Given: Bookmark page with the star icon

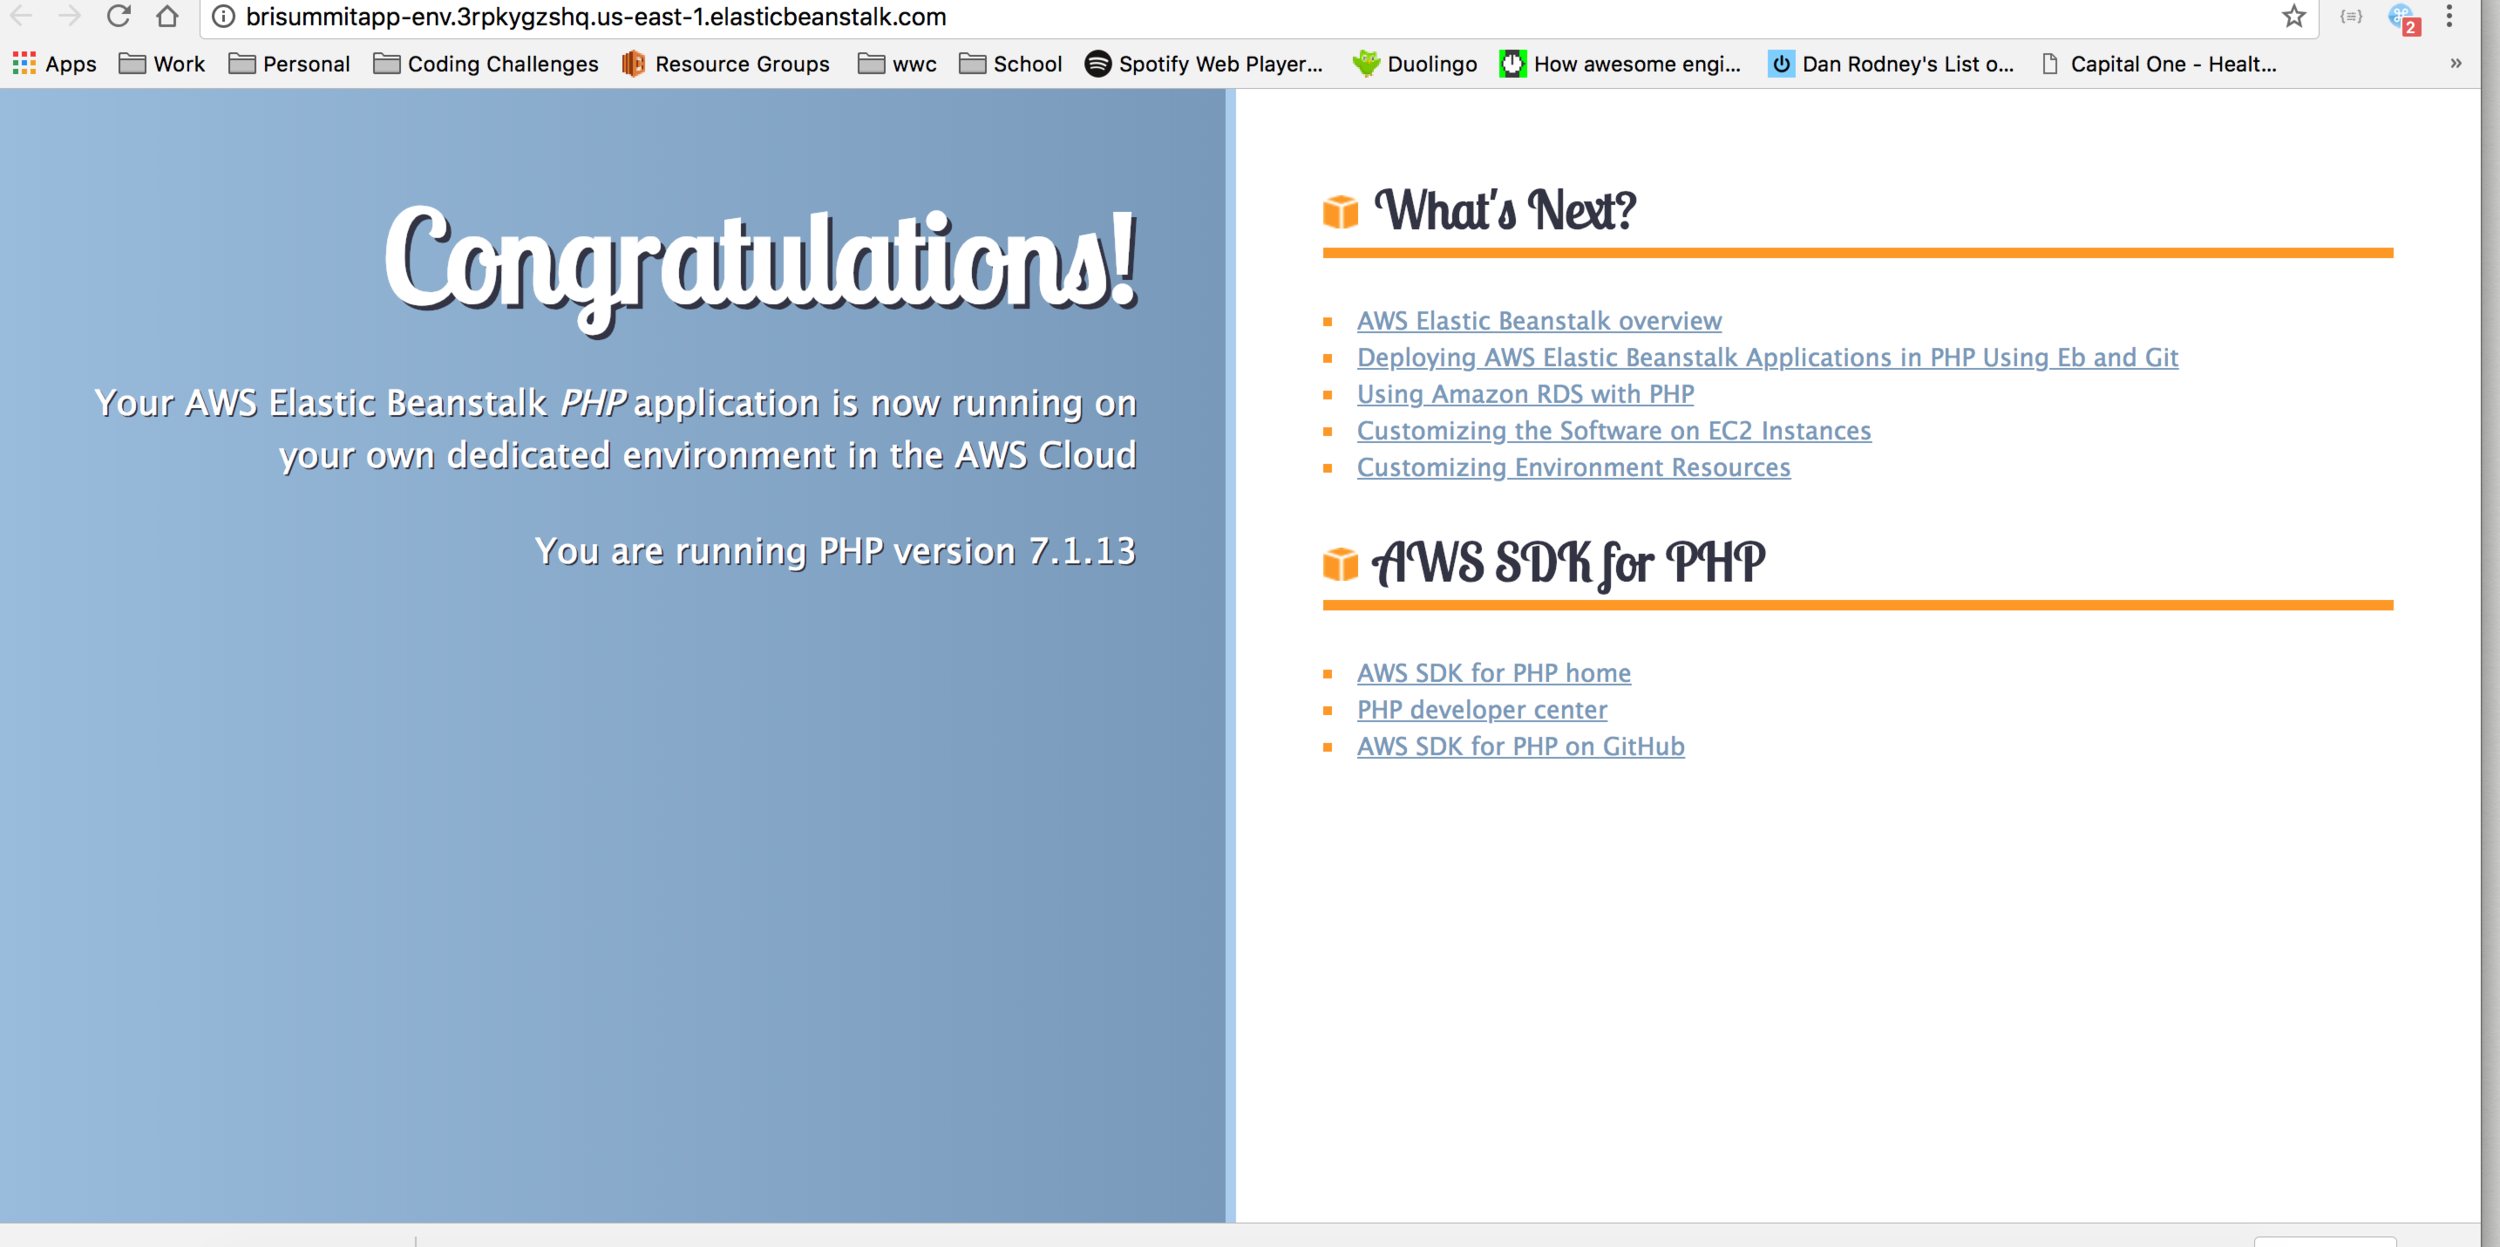Looking at the screenshot, I should [2293, 16].
